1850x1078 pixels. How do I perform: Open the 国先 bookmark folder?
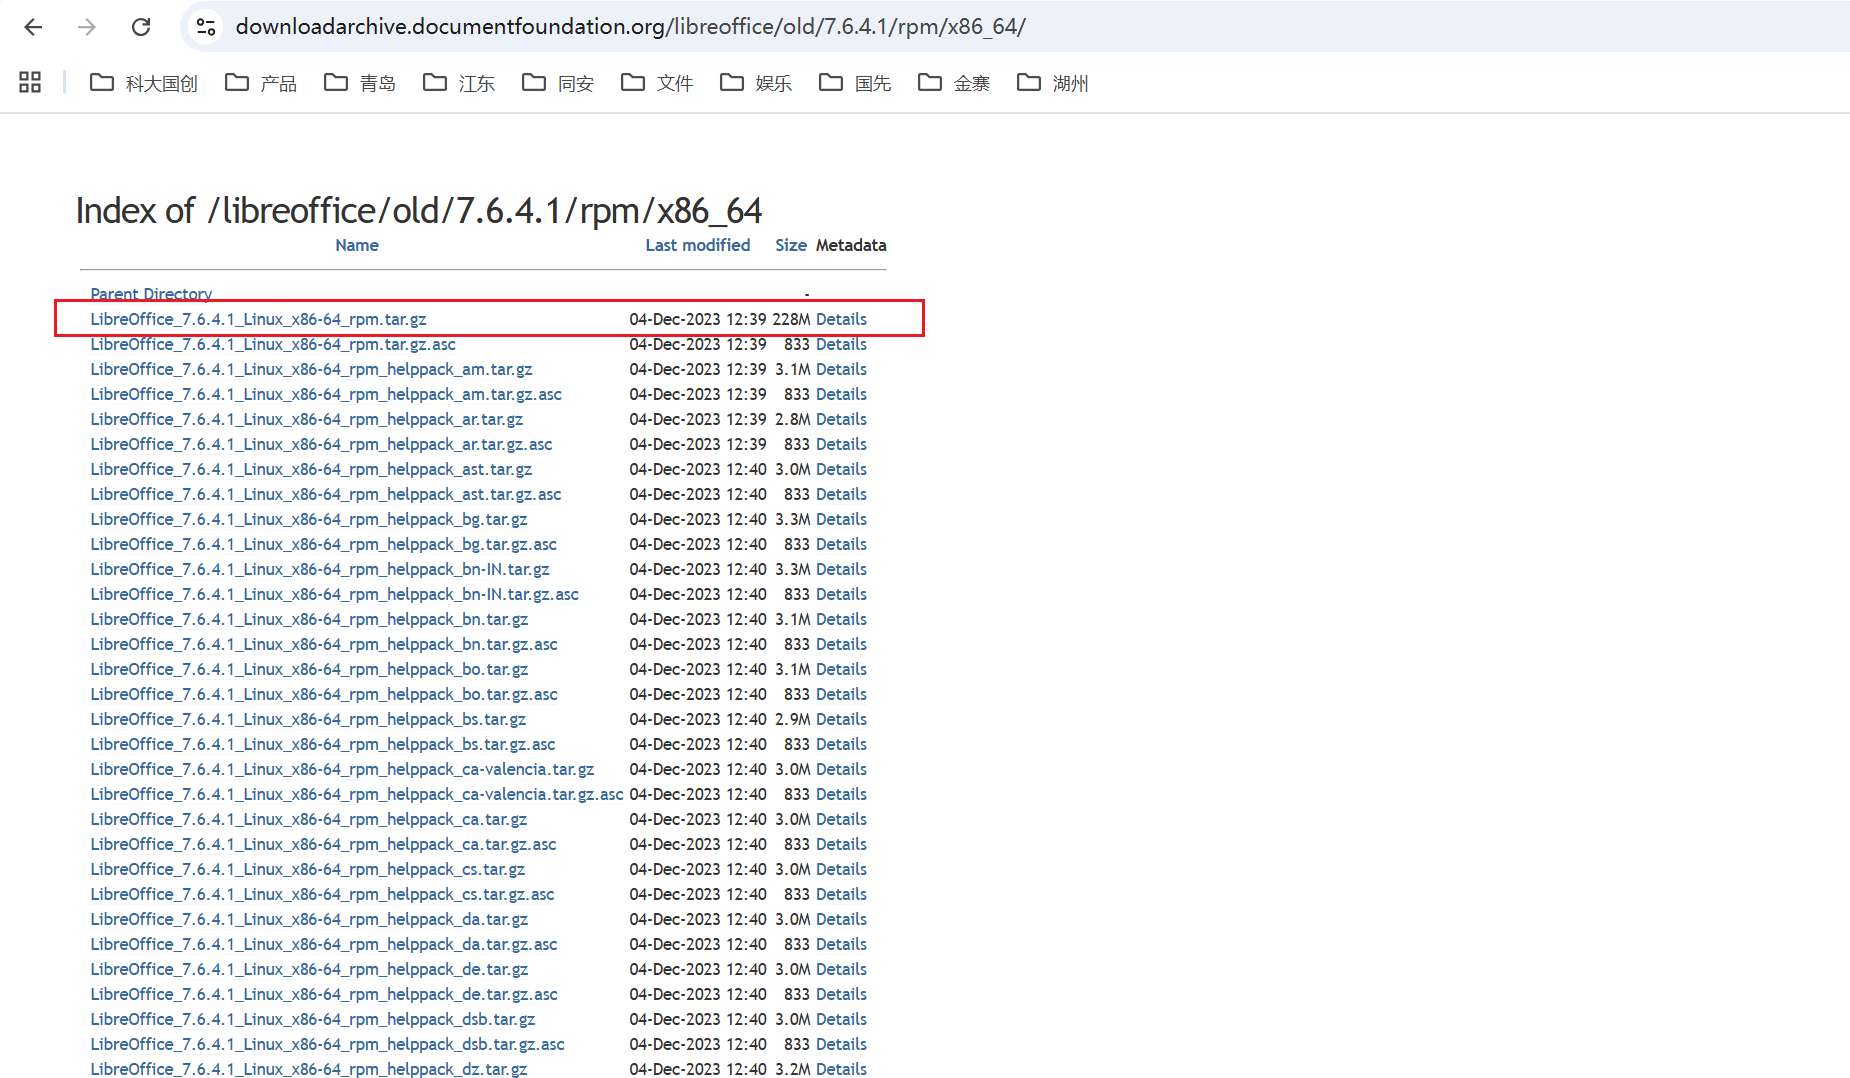click(x=855, y=83)
